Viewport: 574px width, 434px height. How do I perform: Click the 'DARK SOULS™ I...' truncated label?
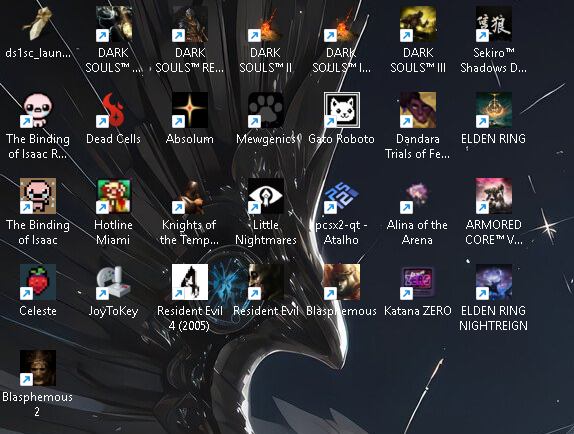[341, 60]
